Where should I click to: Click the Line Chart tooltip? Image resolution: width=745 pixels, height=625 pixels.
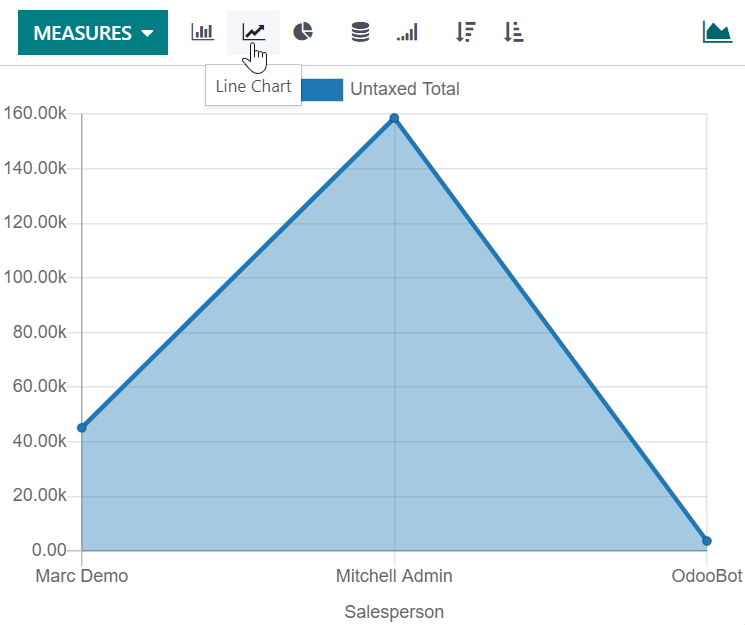click(253, 86)
